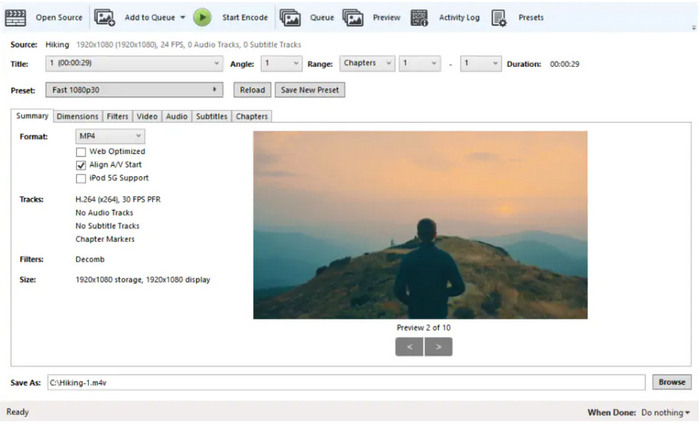Screen dimensions: 700x437
Task: Switch to the Dimensions tab
Action: tap(77, 116)
